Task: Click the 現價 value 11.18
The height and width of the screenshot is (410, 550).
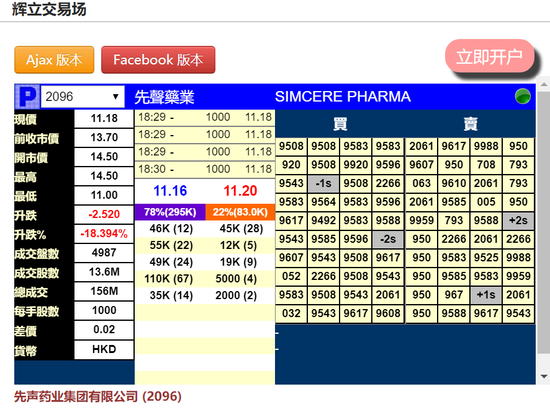Action: point(104,119)
